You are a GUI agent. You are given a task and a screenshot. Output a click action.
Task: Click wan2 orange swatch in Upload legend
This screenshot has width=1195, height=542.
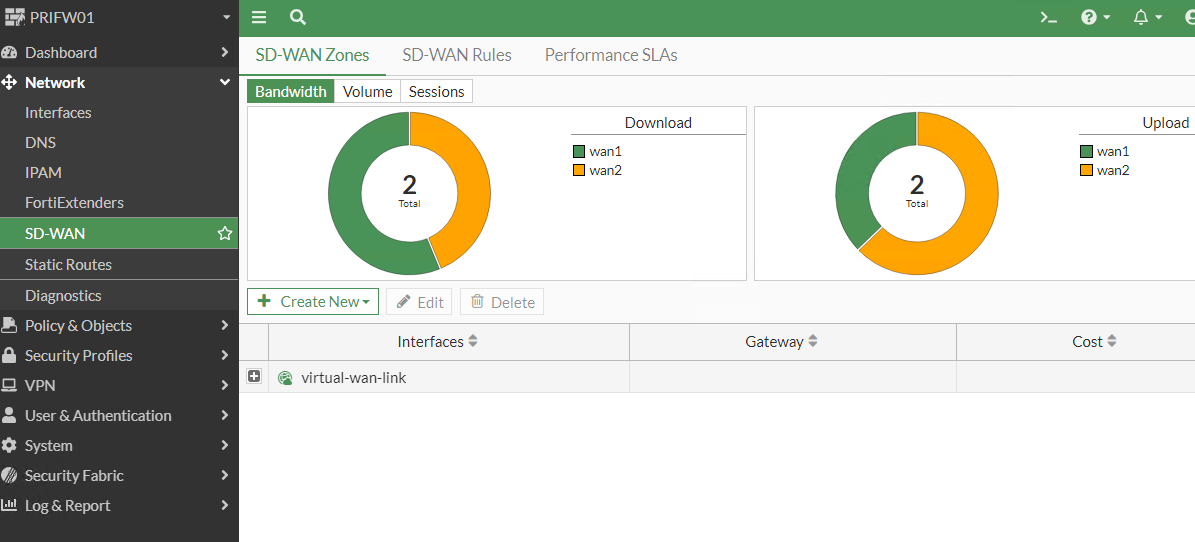point(1086,170)
